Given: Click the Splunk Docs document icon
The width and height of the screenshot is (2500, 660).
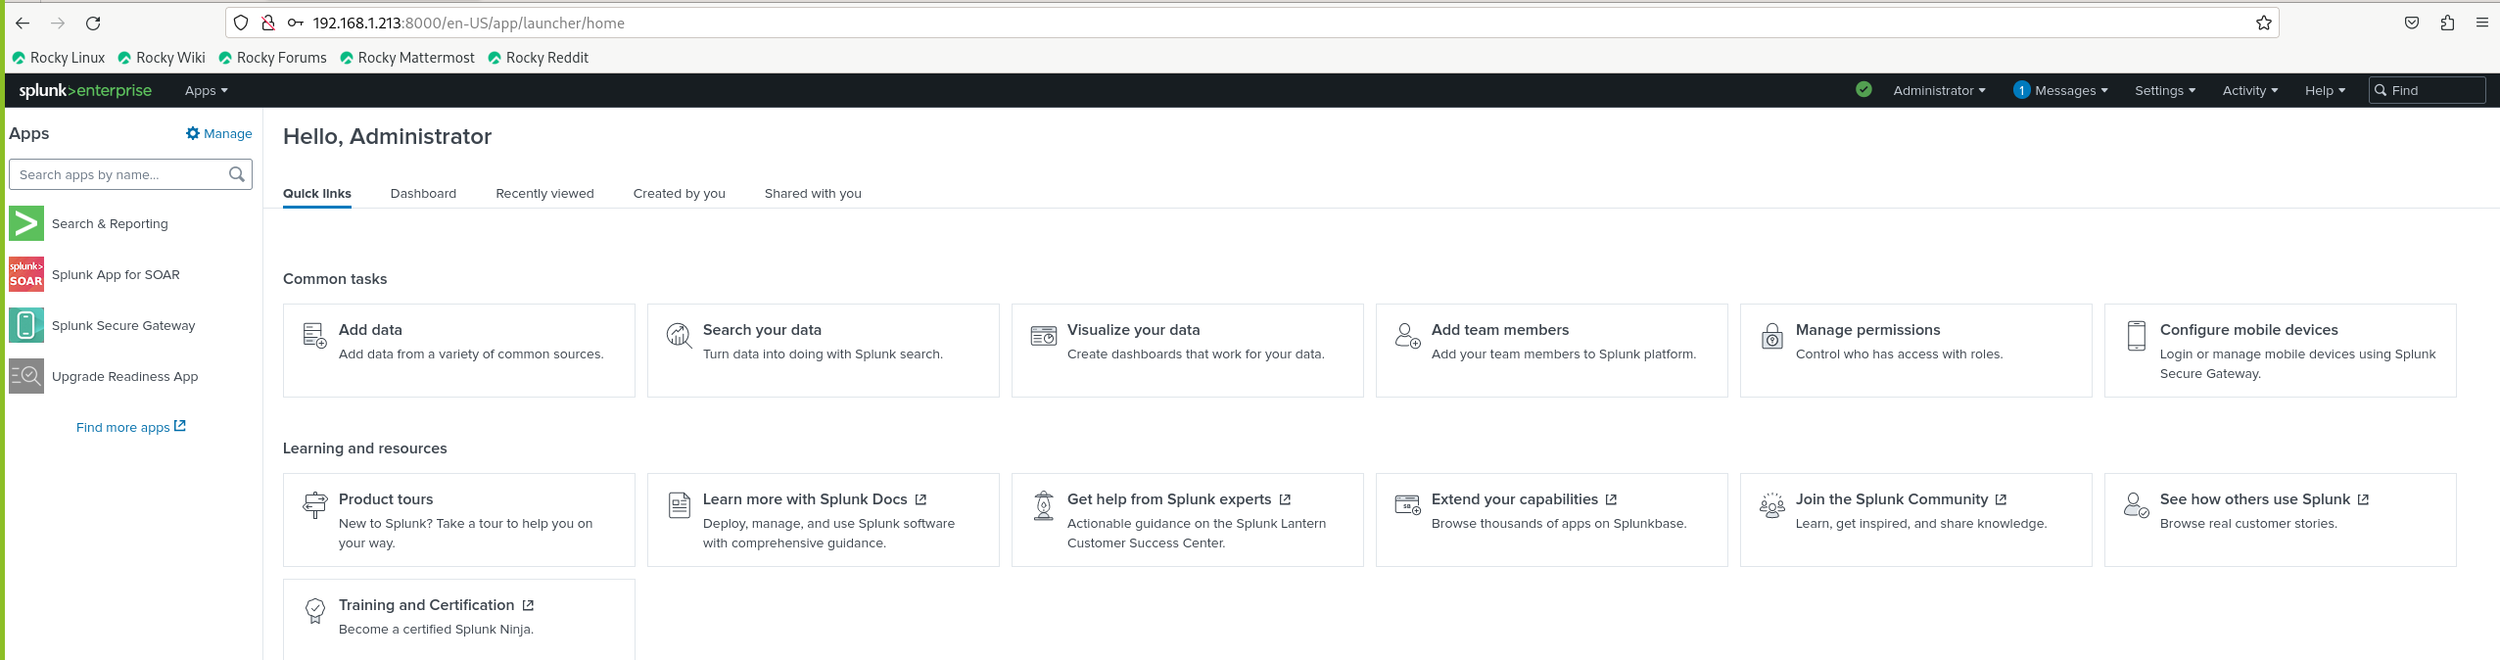Looking at the screenshot, I should [679, 505].
